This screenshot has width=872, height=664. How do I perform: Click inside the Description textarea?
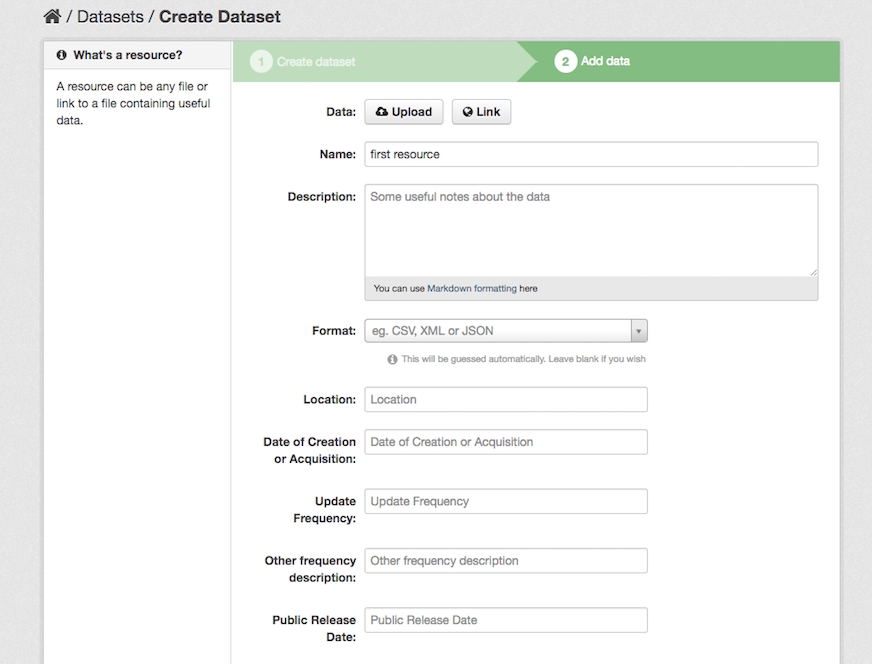point(591,230)
